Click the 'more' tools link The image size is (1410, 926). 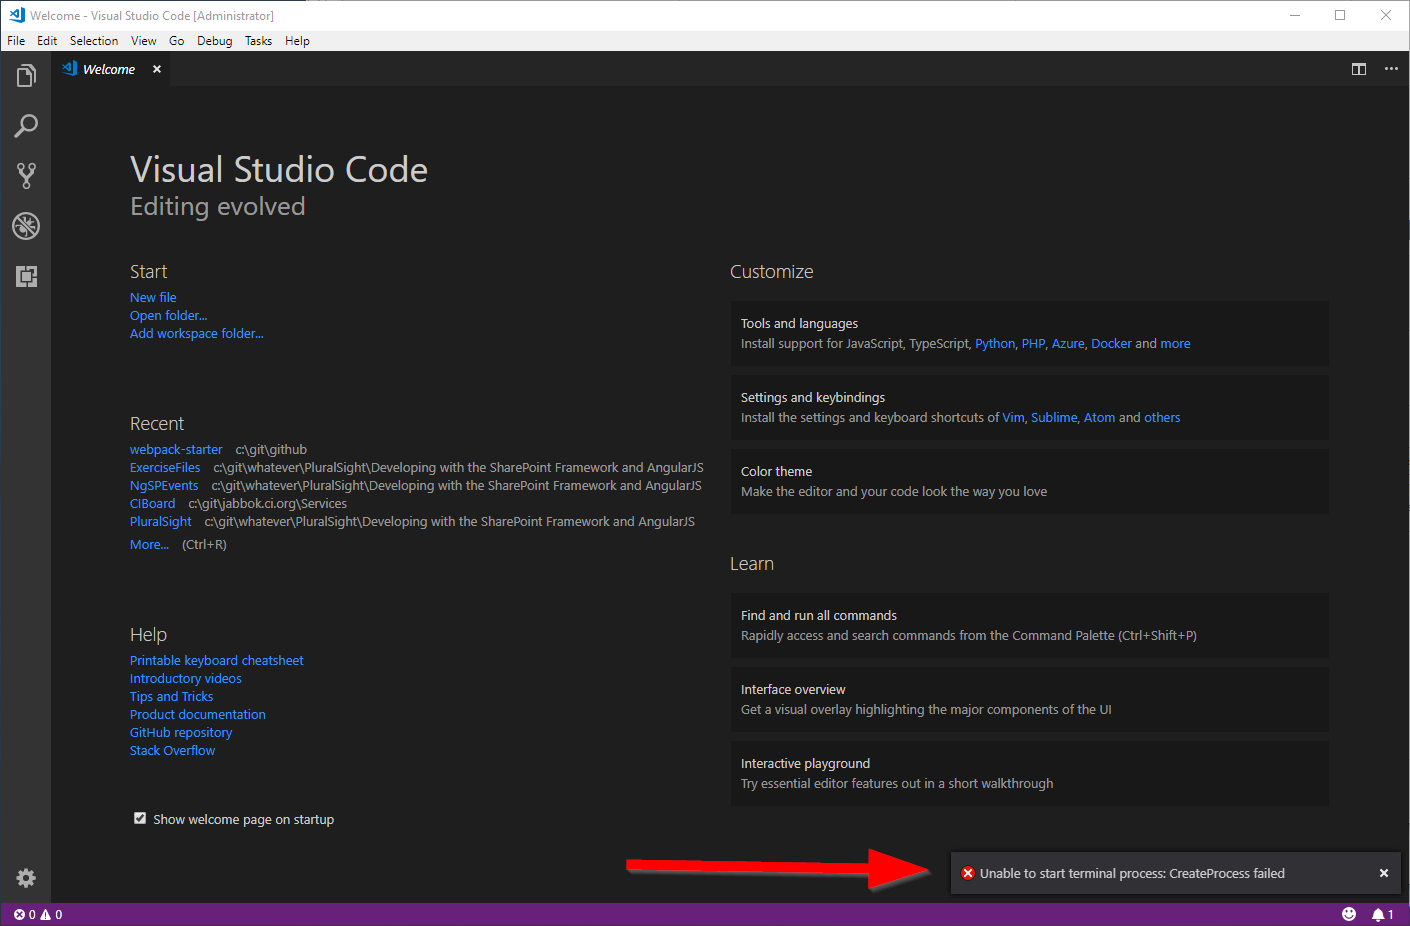tap(1175, 343)
